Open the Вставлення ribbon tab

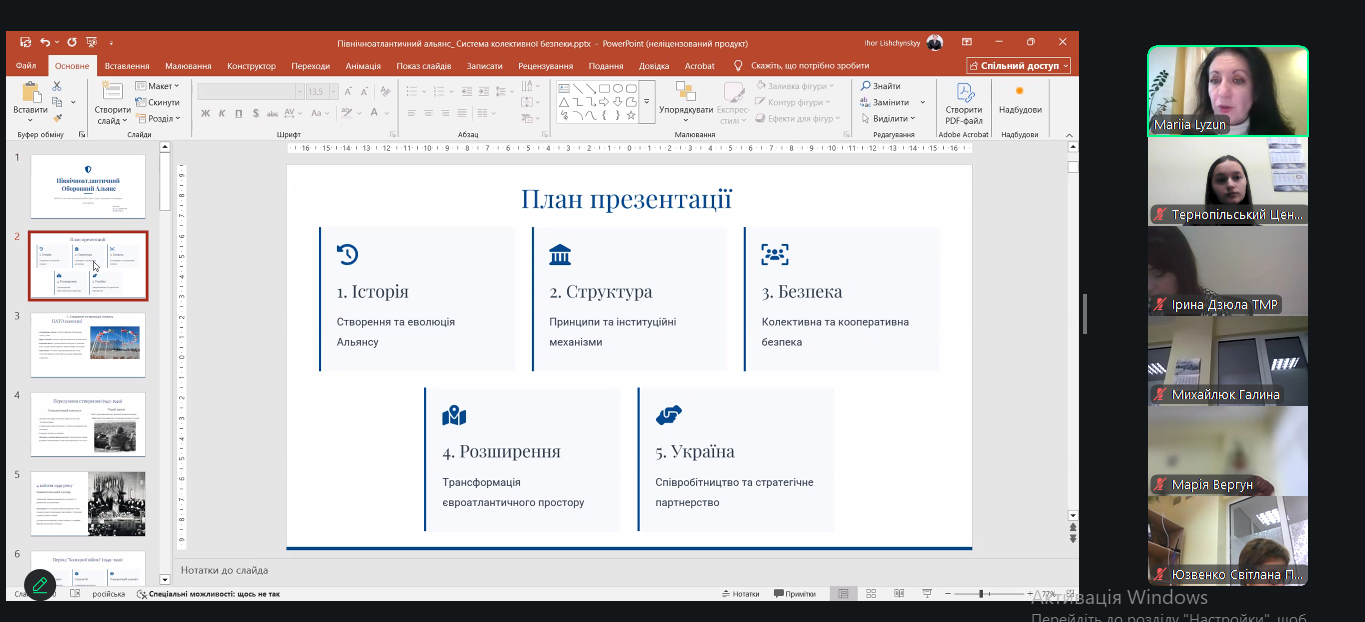coord(127,66)
